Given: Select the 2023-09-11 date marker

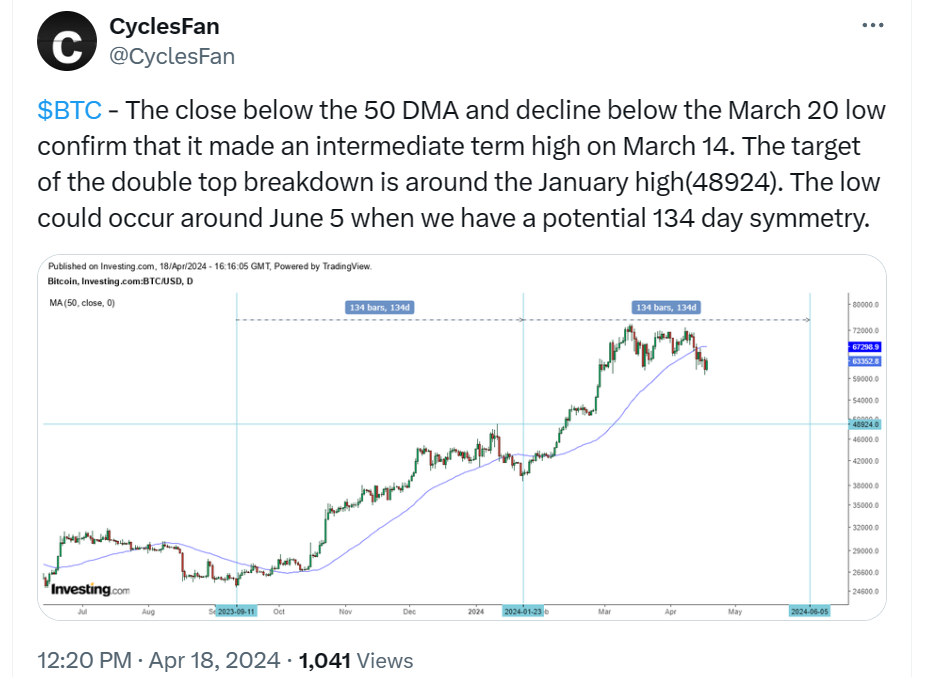Looking at the screenshot, I should click(x=238, y=610).
